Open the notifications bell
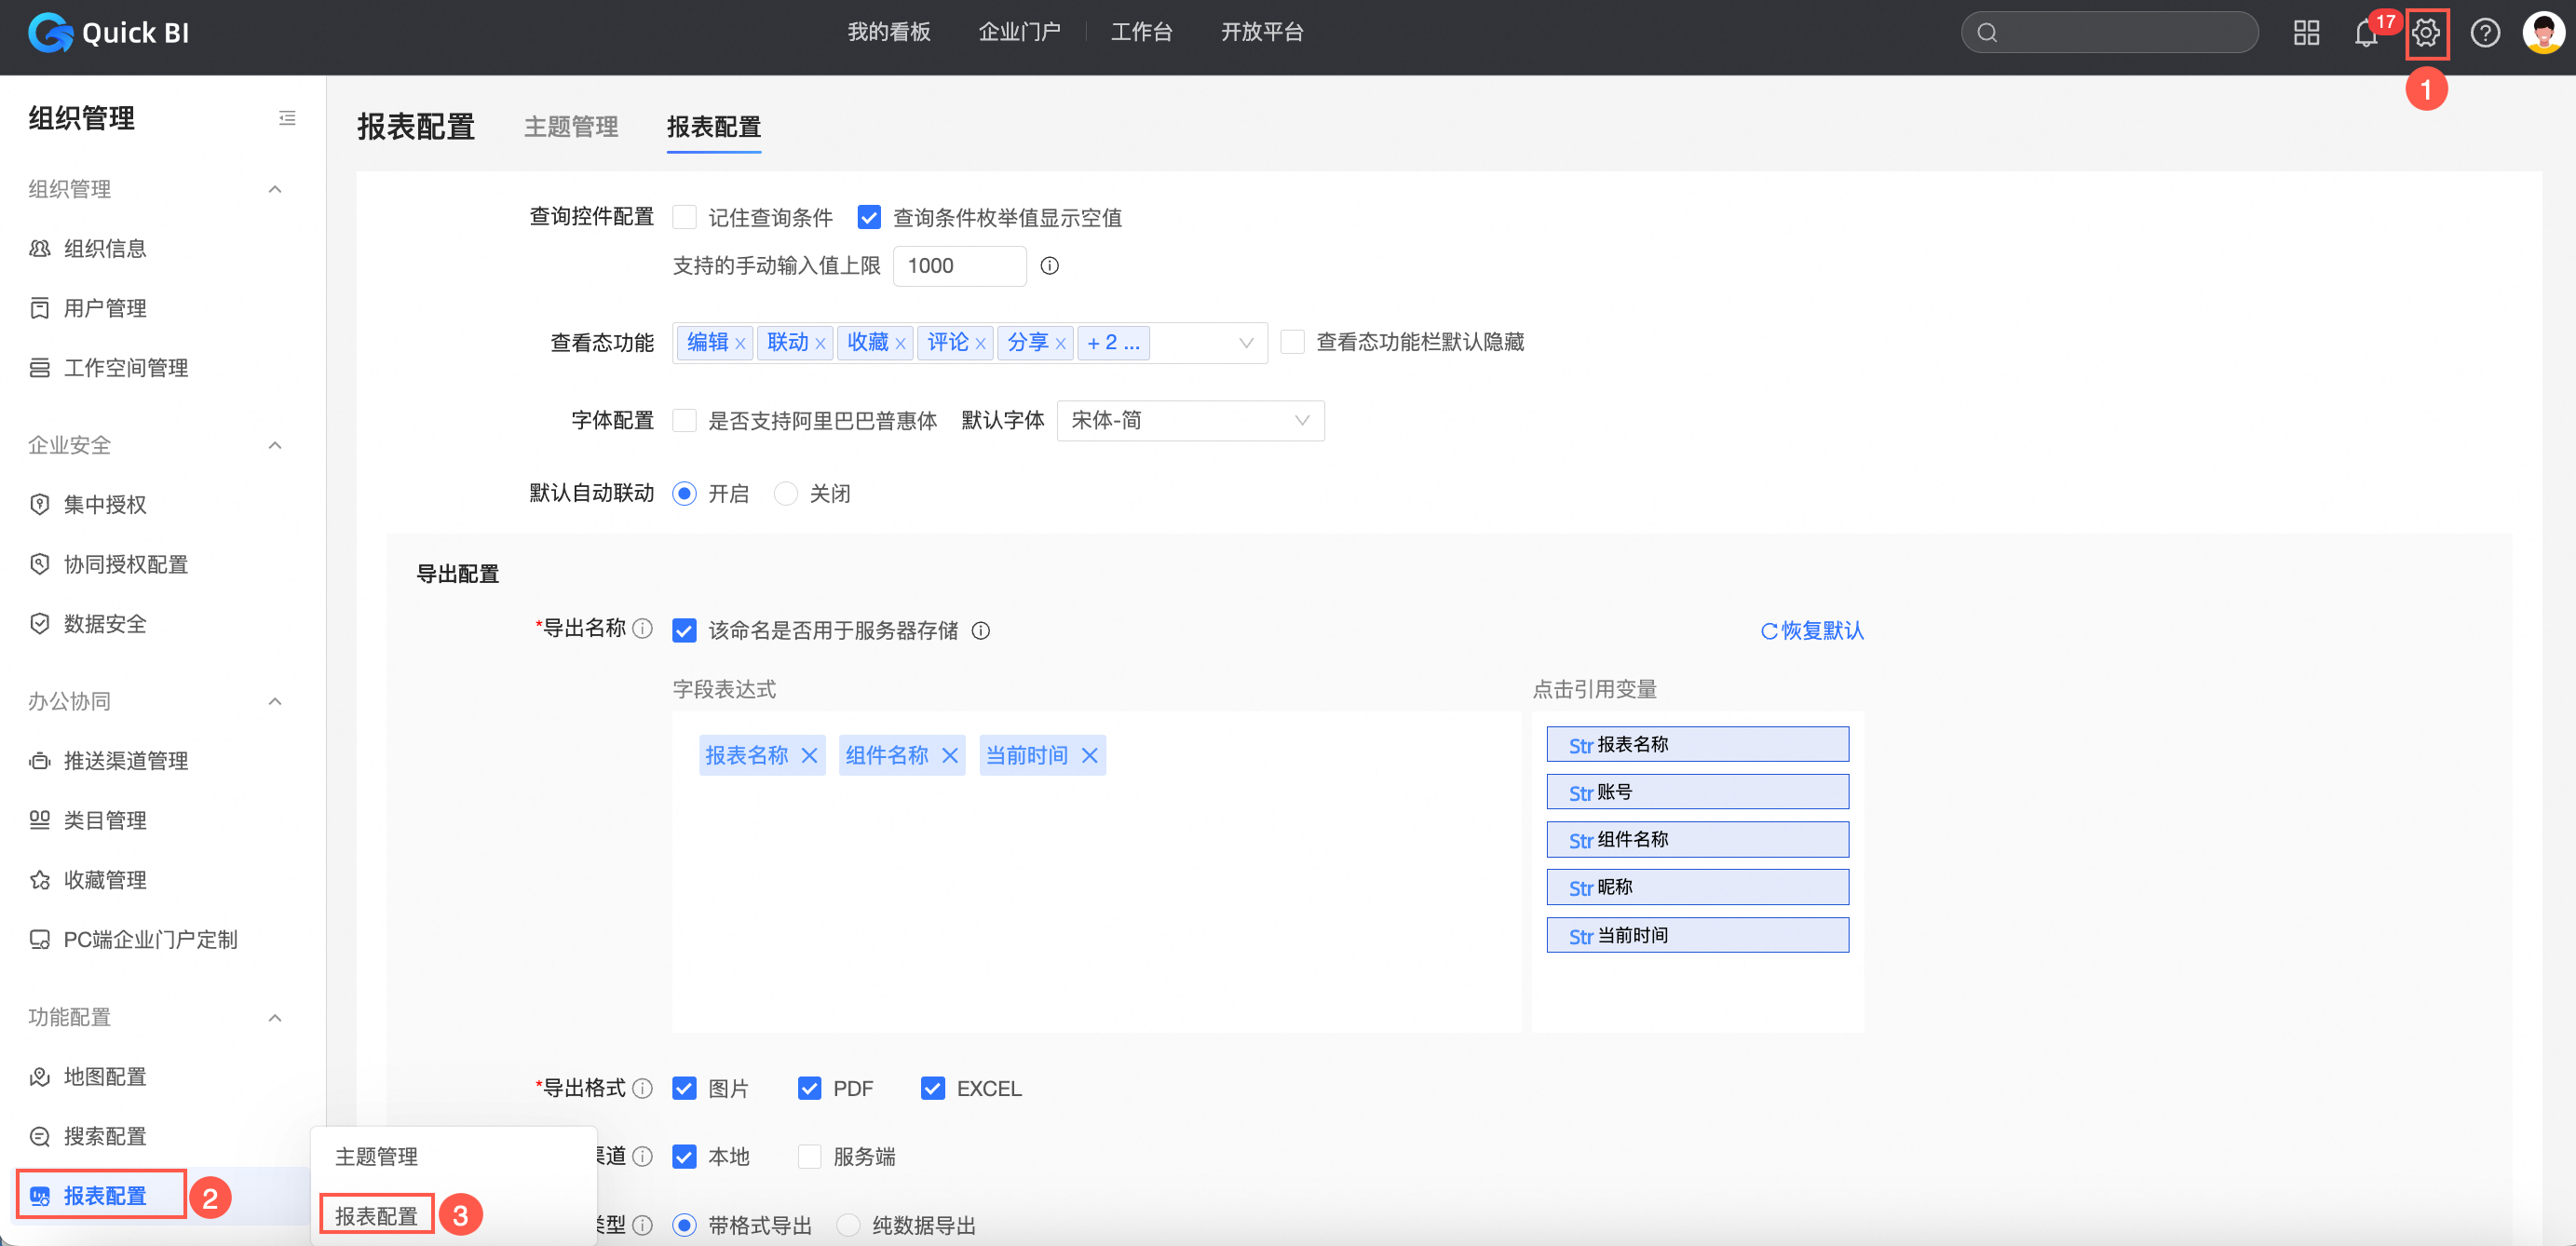Image resolution: width=2576 pixels, height=1246 pixels. click(x=2365, y=34)
